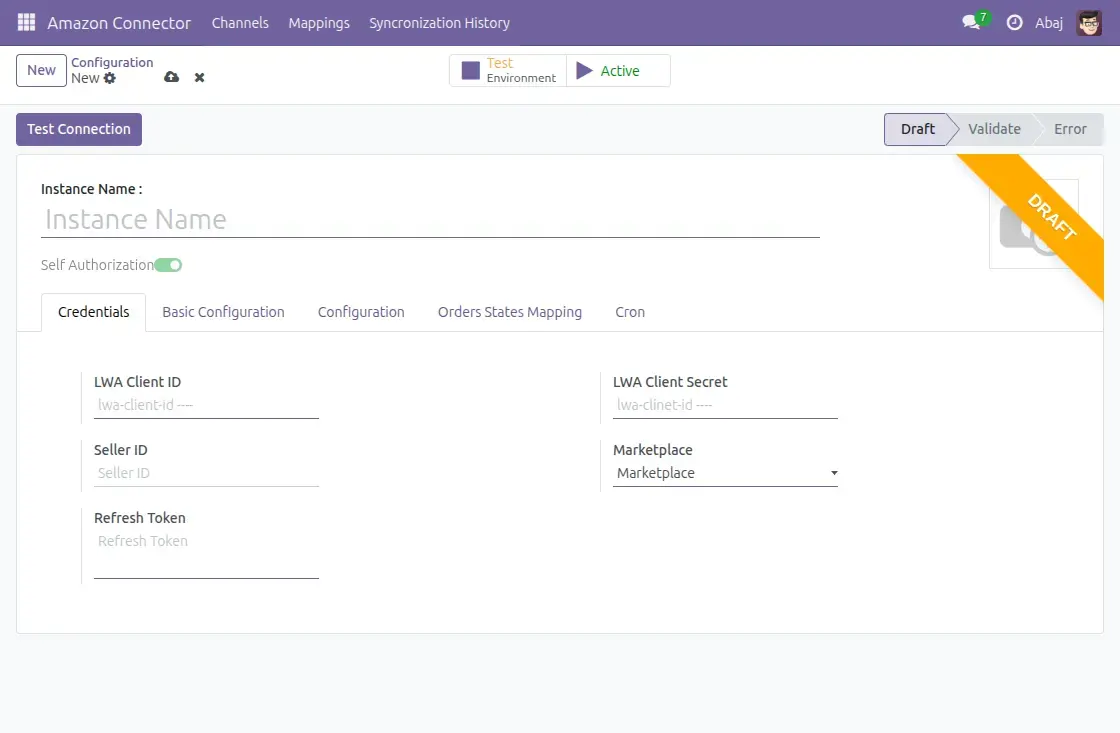Click the user avatar picture
Image resolution: width=1120 pixels, height=733 pixels.
pos(1089,22)
